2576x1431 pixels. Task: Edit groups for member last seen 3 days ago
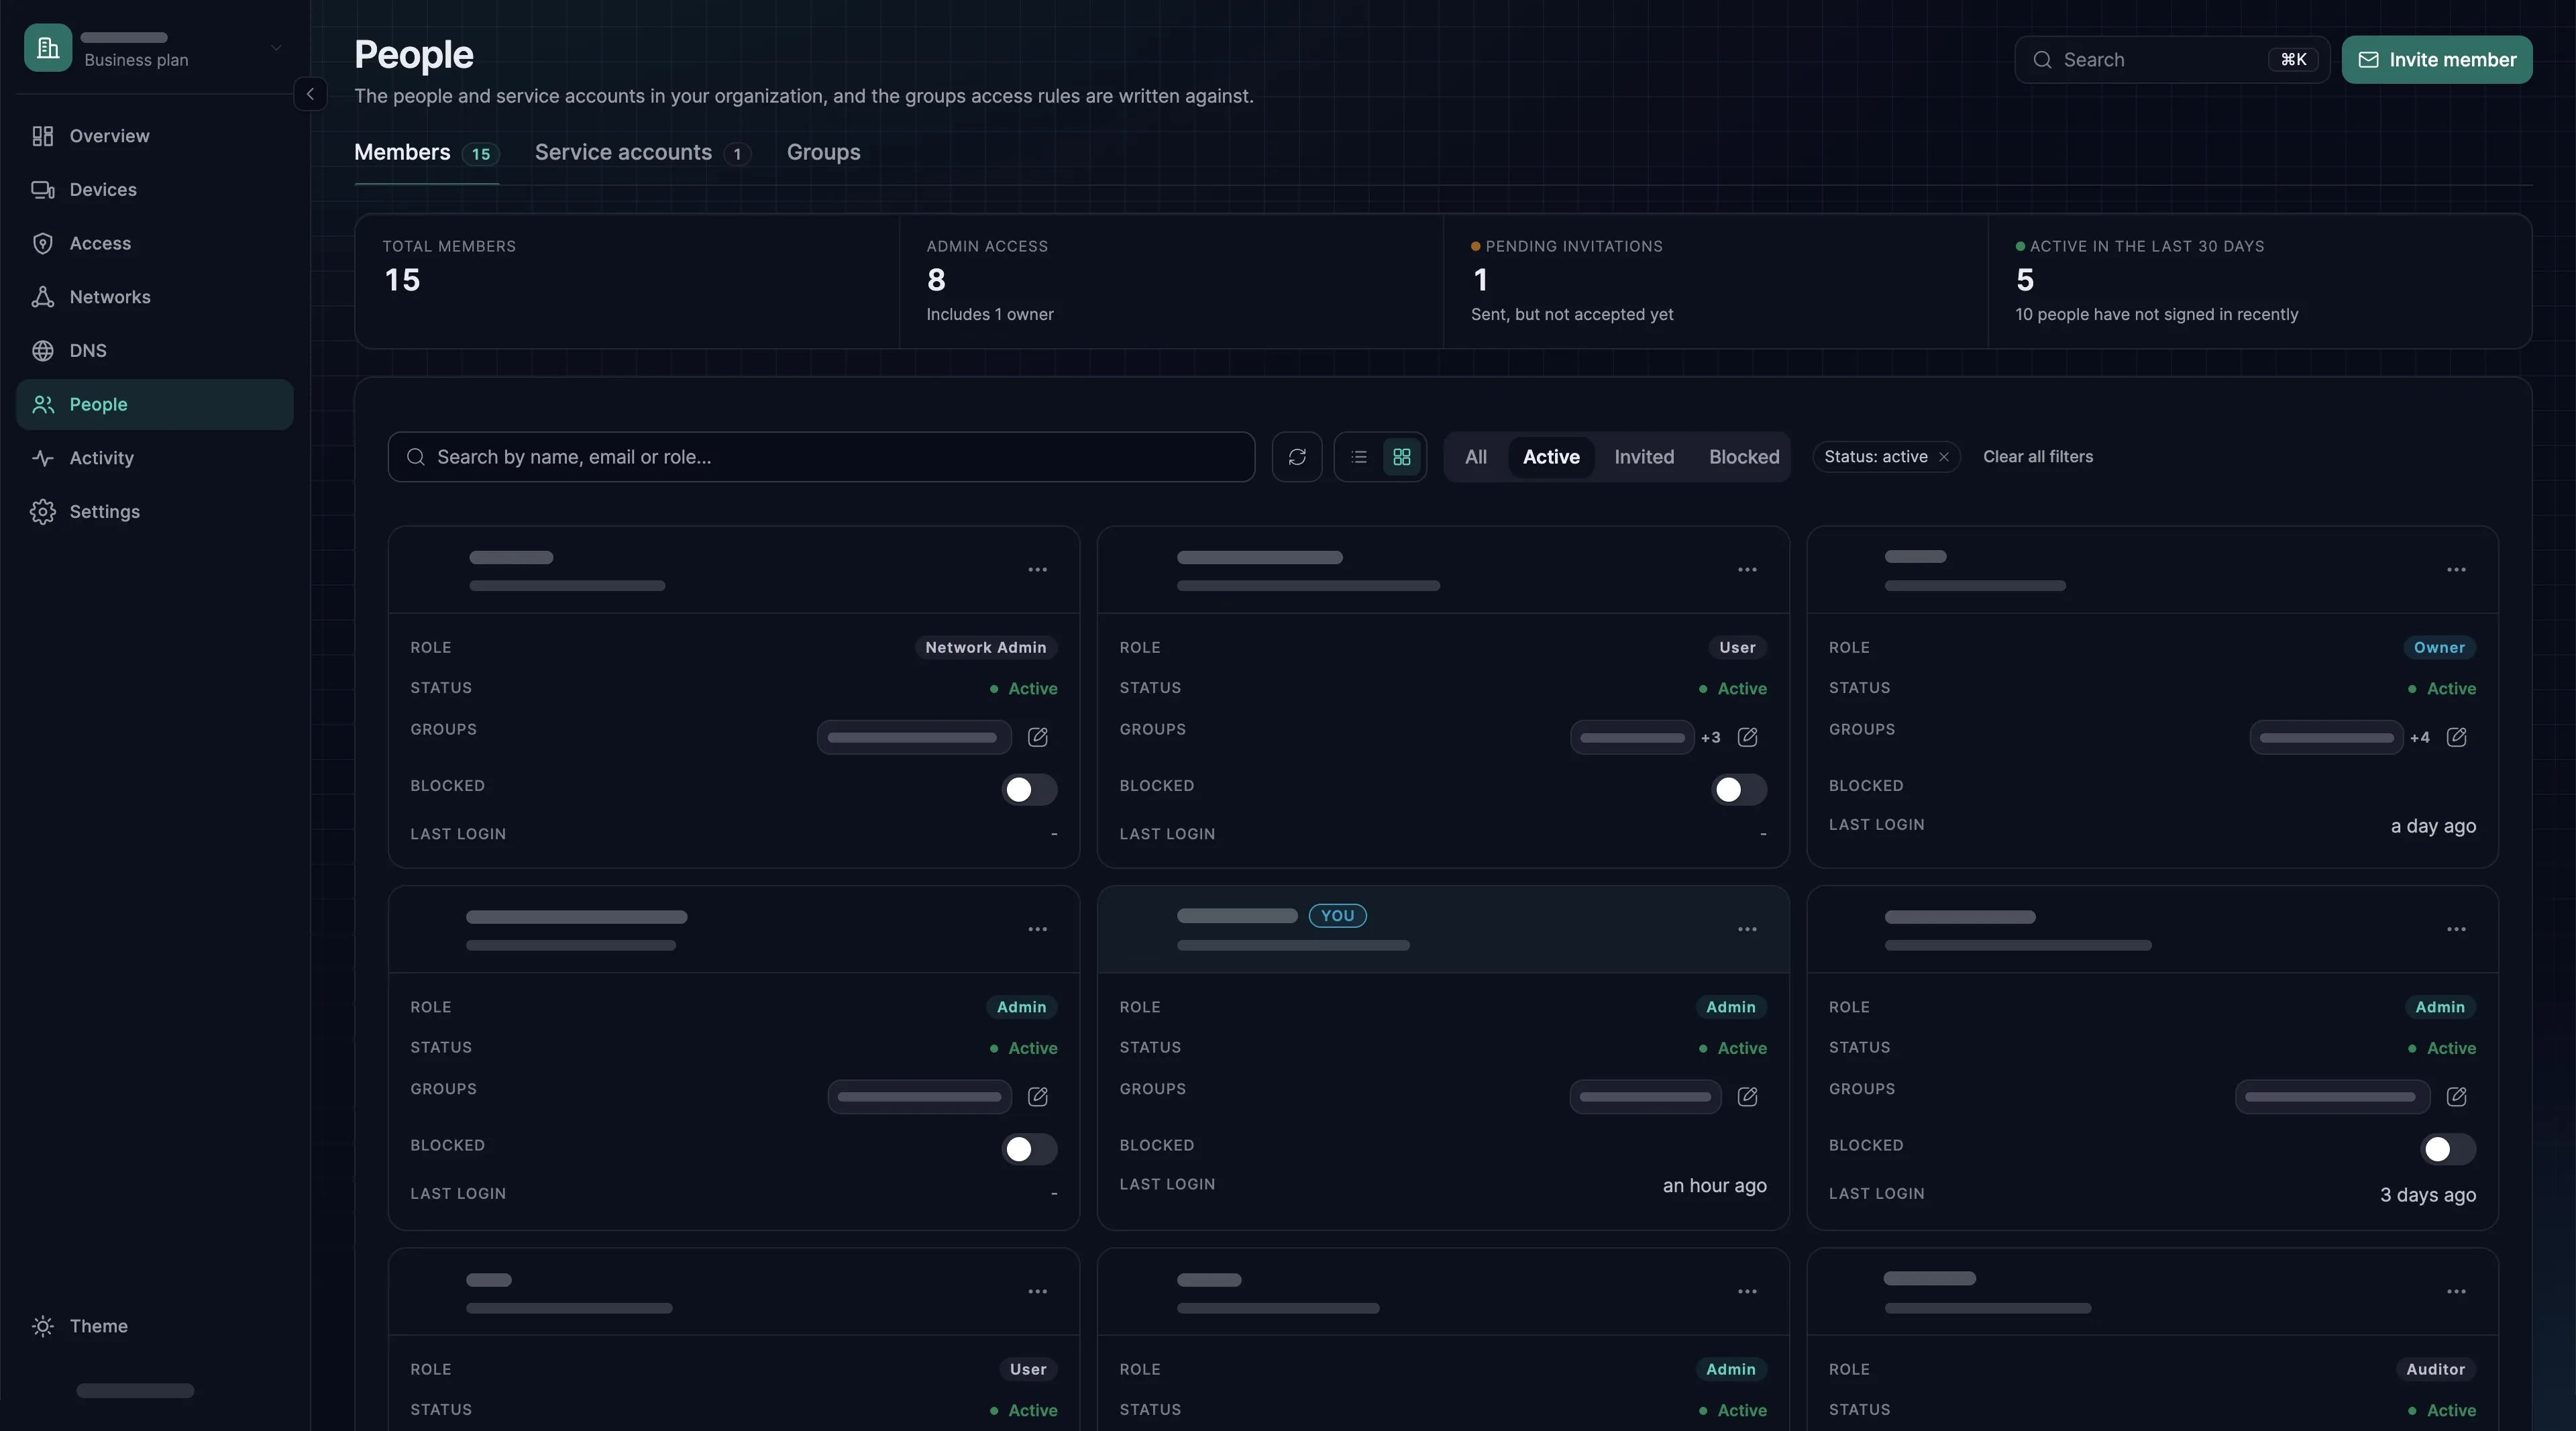(x=2456, y=1097)
